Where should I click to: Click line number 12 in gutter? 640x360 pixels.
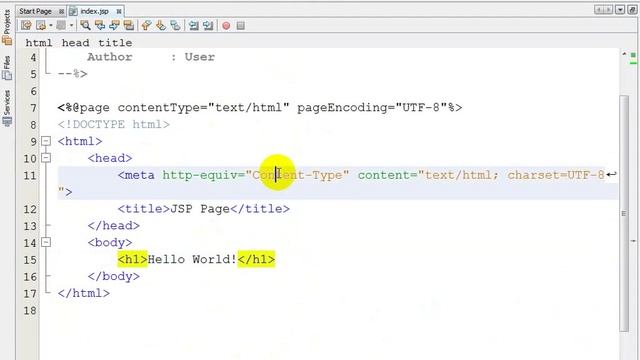click(30, 209)
